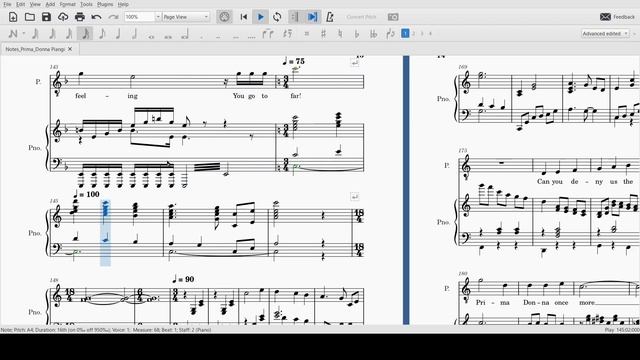Toggle MIDI input
640x360 pixels.
224,17
